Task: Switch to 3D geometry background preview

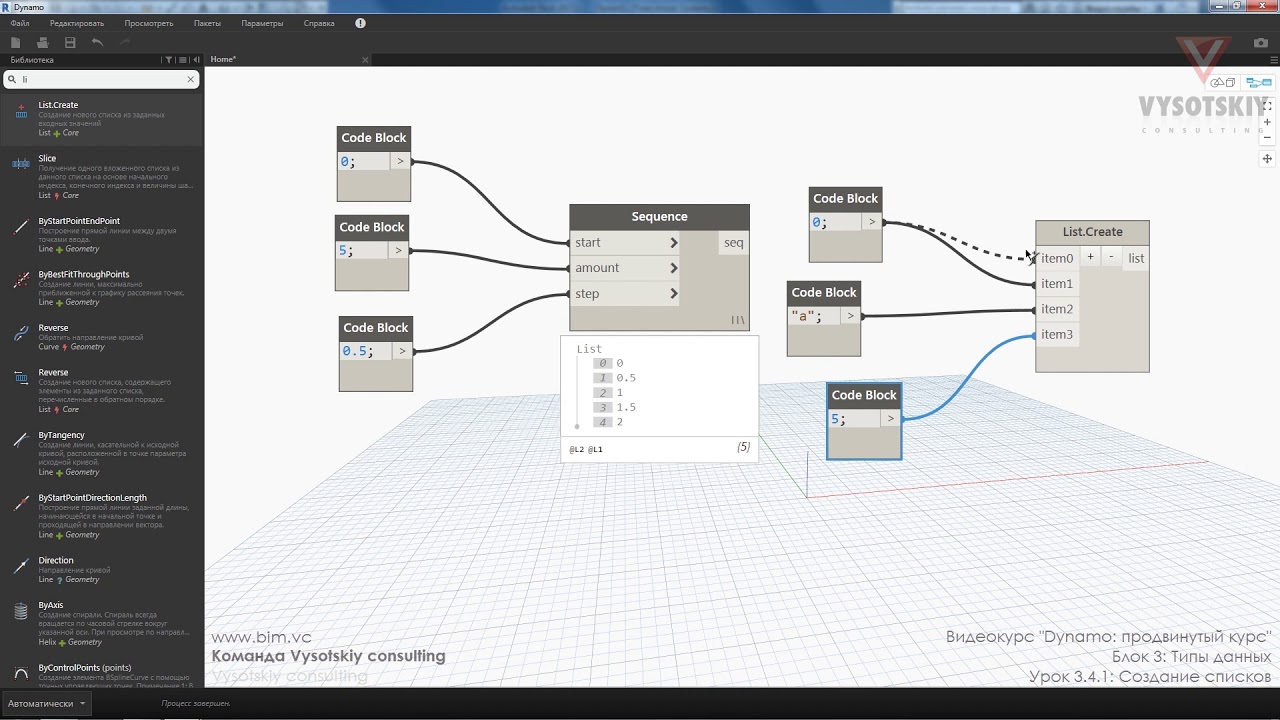Action: pos(1222,83)
